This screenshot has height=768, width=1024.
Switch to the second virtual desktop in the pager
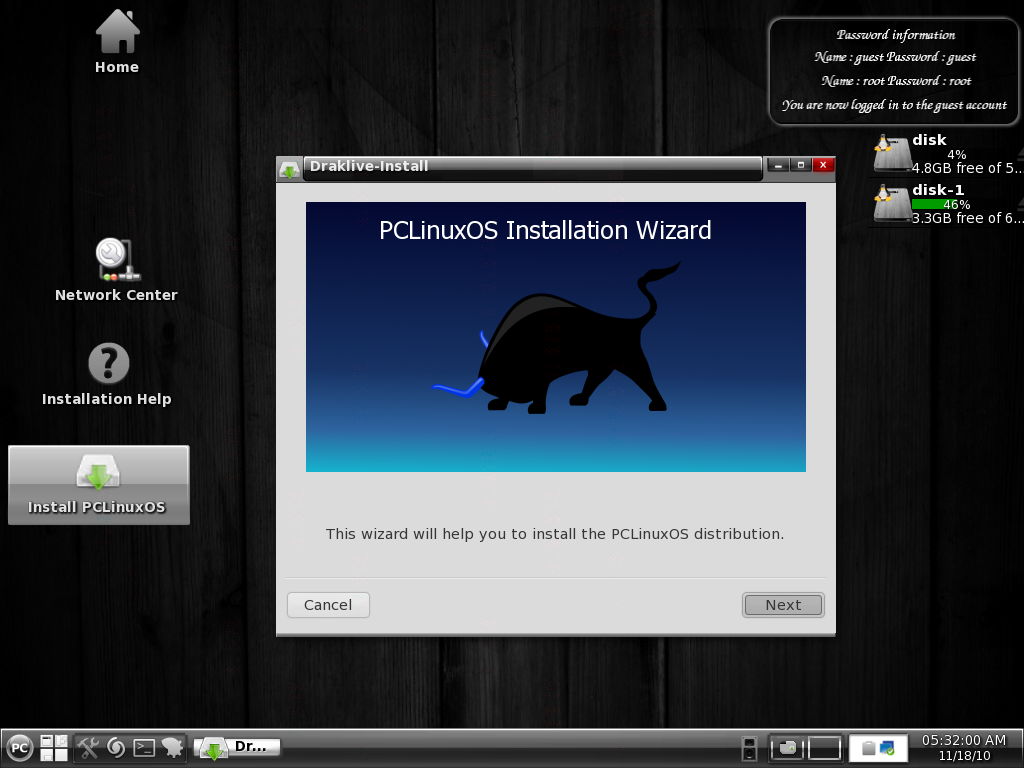[x=825, y=748]
